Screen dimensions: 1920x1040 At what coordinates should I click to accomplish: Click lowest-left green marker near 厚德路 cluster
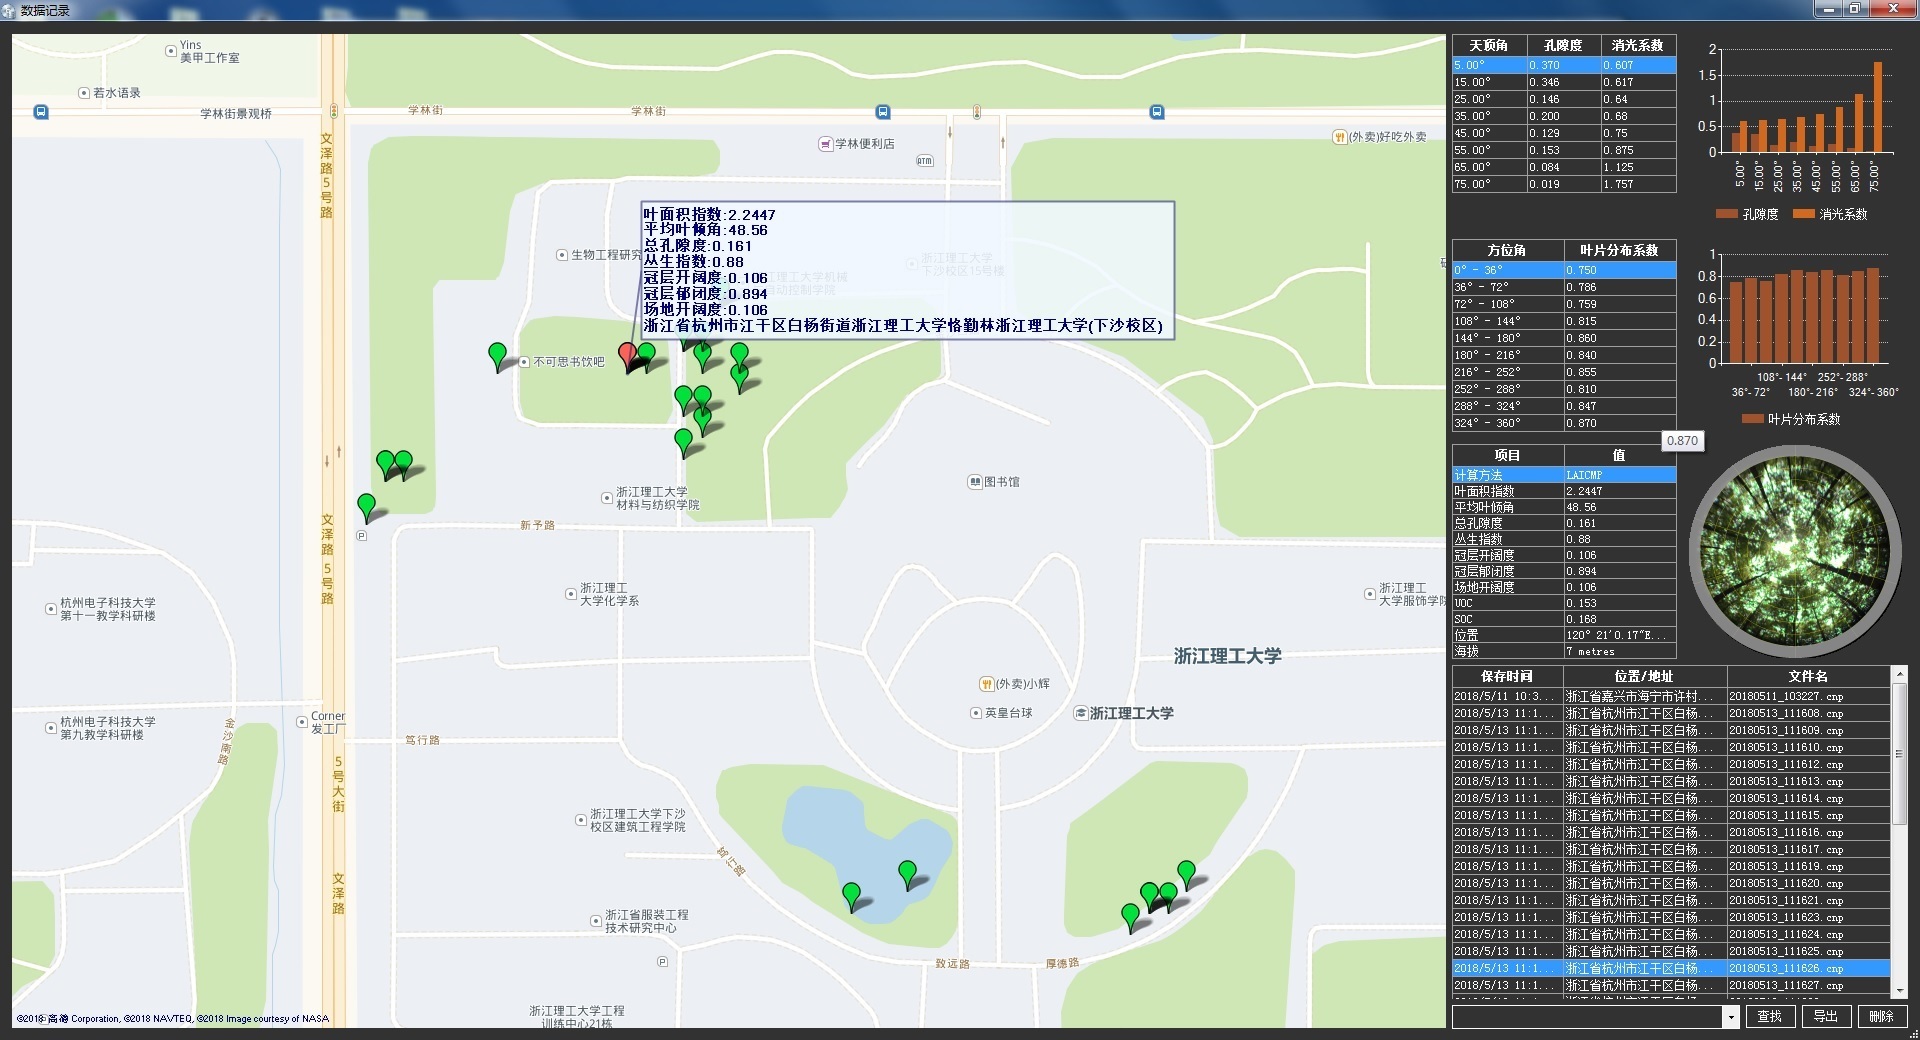coord(1130,916)
